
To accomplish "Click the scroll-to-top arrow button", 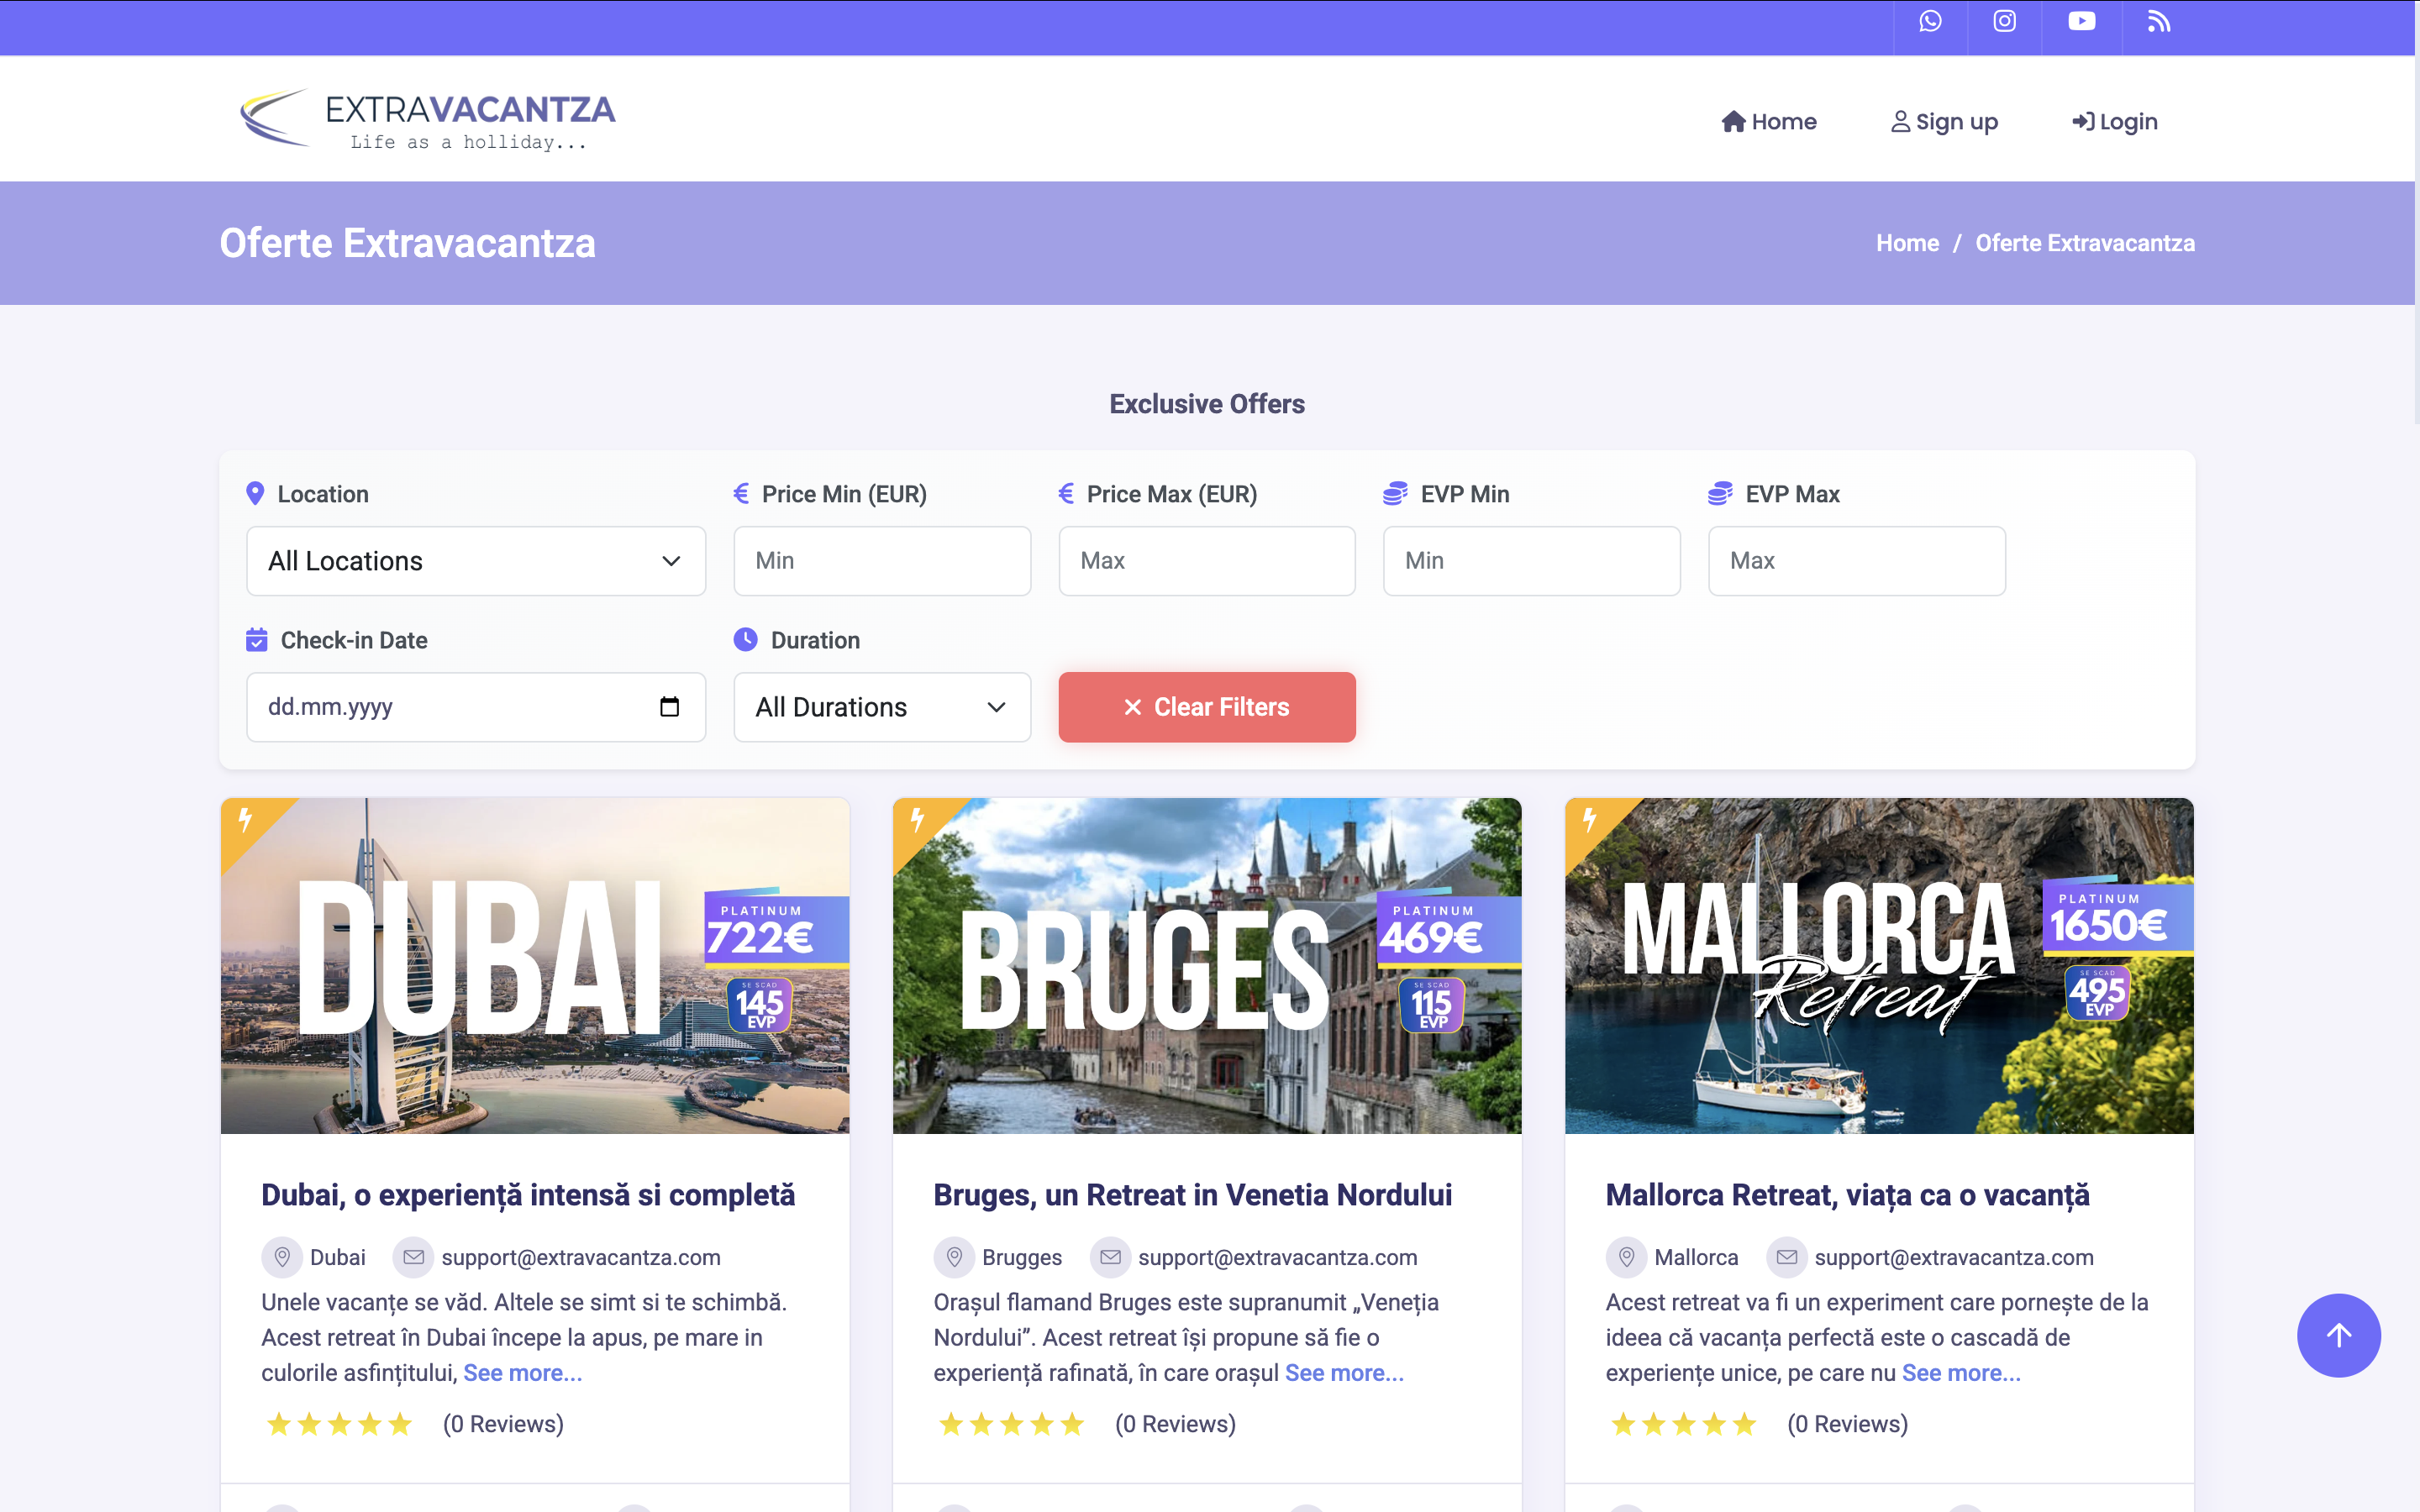I will pyautogui.click(x=2338, y=1335).
